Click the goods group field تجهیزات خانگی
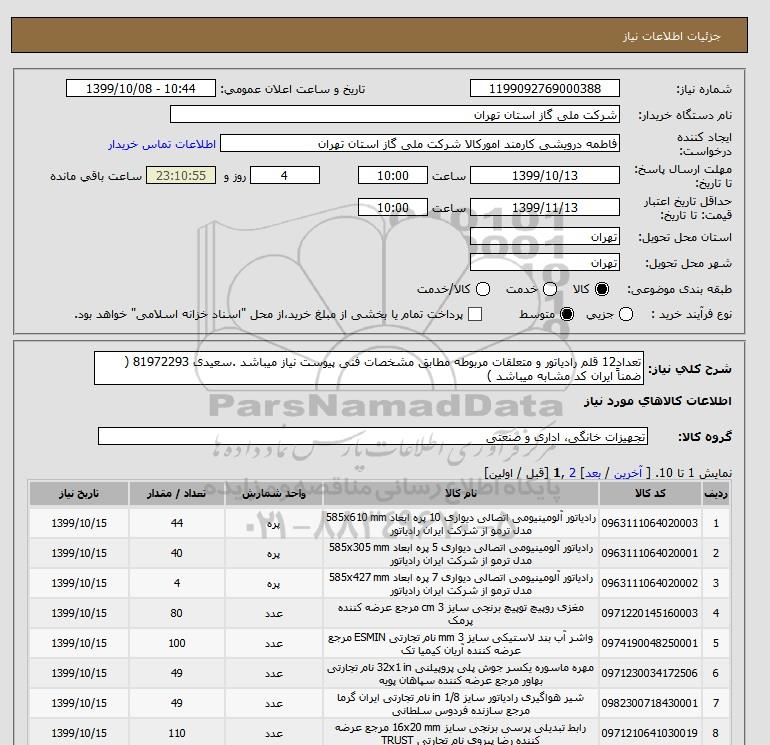This screenshot has width=770, height=745. click(373, 436)
